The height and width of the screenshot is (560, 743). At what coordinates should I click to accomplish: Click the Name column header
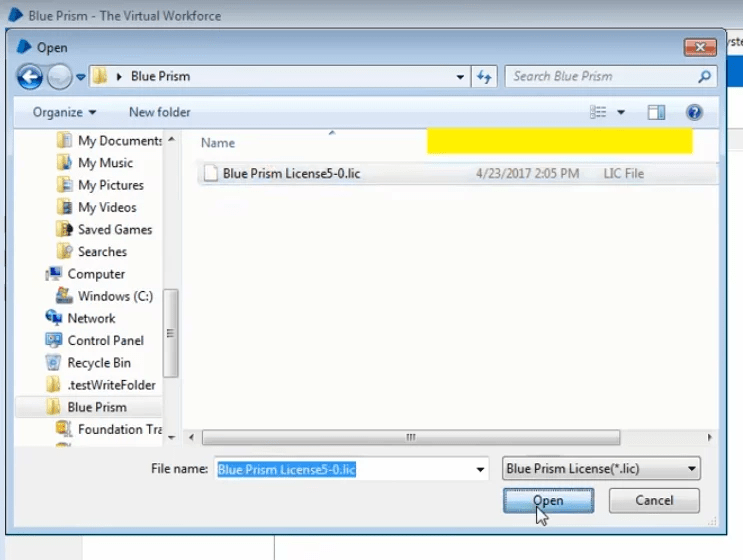pos(218,143)
